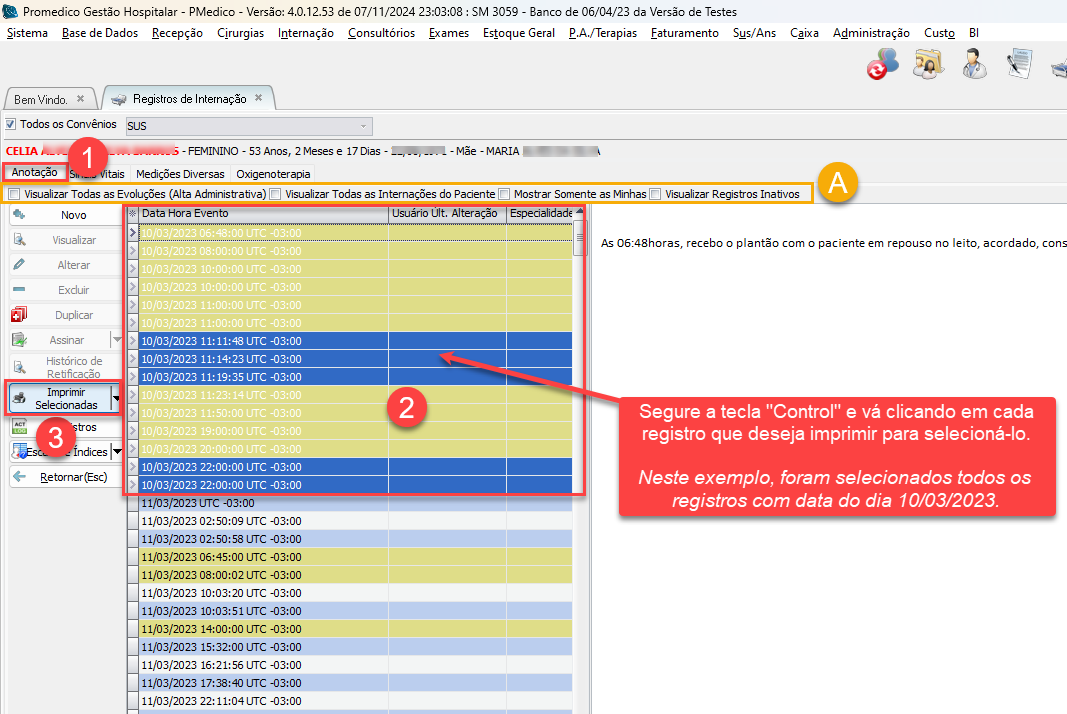Click the doctor icon in toolbar
This screenshot has width=1067, height=714.
pos(974,64)
